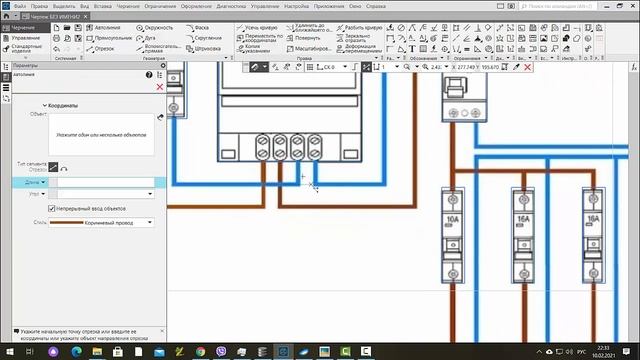
Task: Select the Фаска tool
Action: click(x=198, y=28)
